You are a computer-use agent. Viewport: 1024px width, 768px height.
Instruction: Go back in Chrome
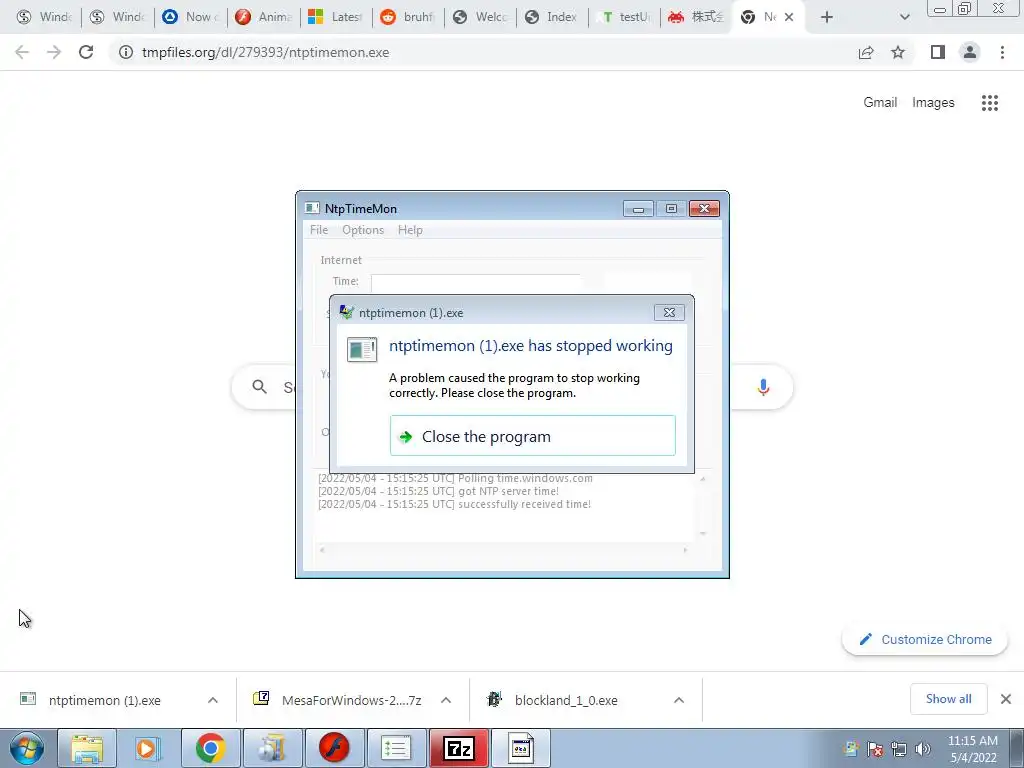(x=22, y=52)
